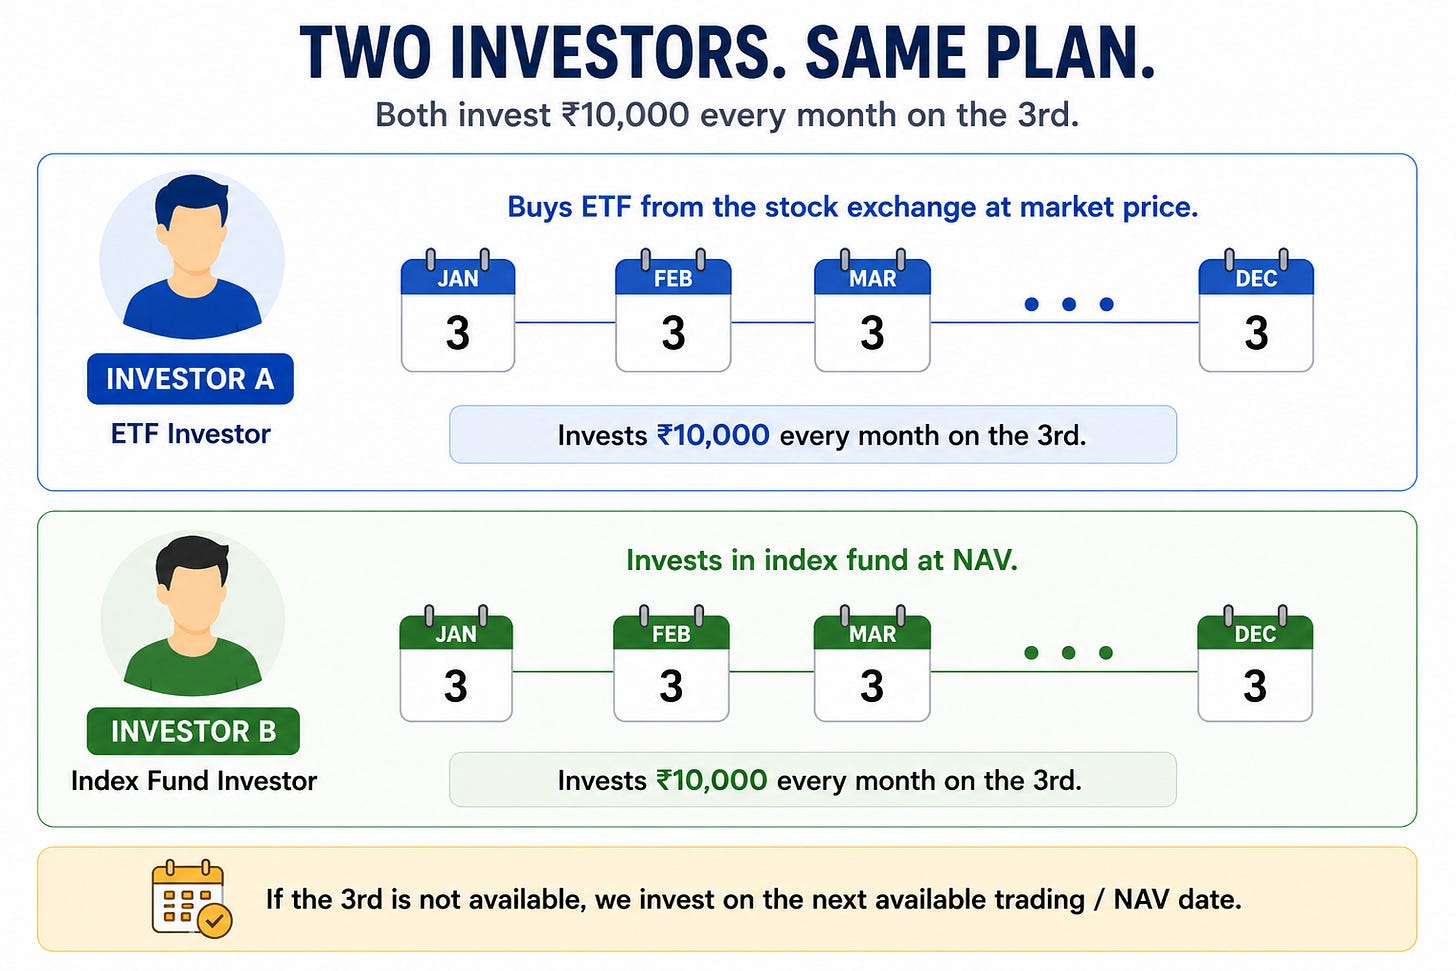
Task: Click the blue 'Invests ₹10,000 every month' box
Action: [813, 435]
